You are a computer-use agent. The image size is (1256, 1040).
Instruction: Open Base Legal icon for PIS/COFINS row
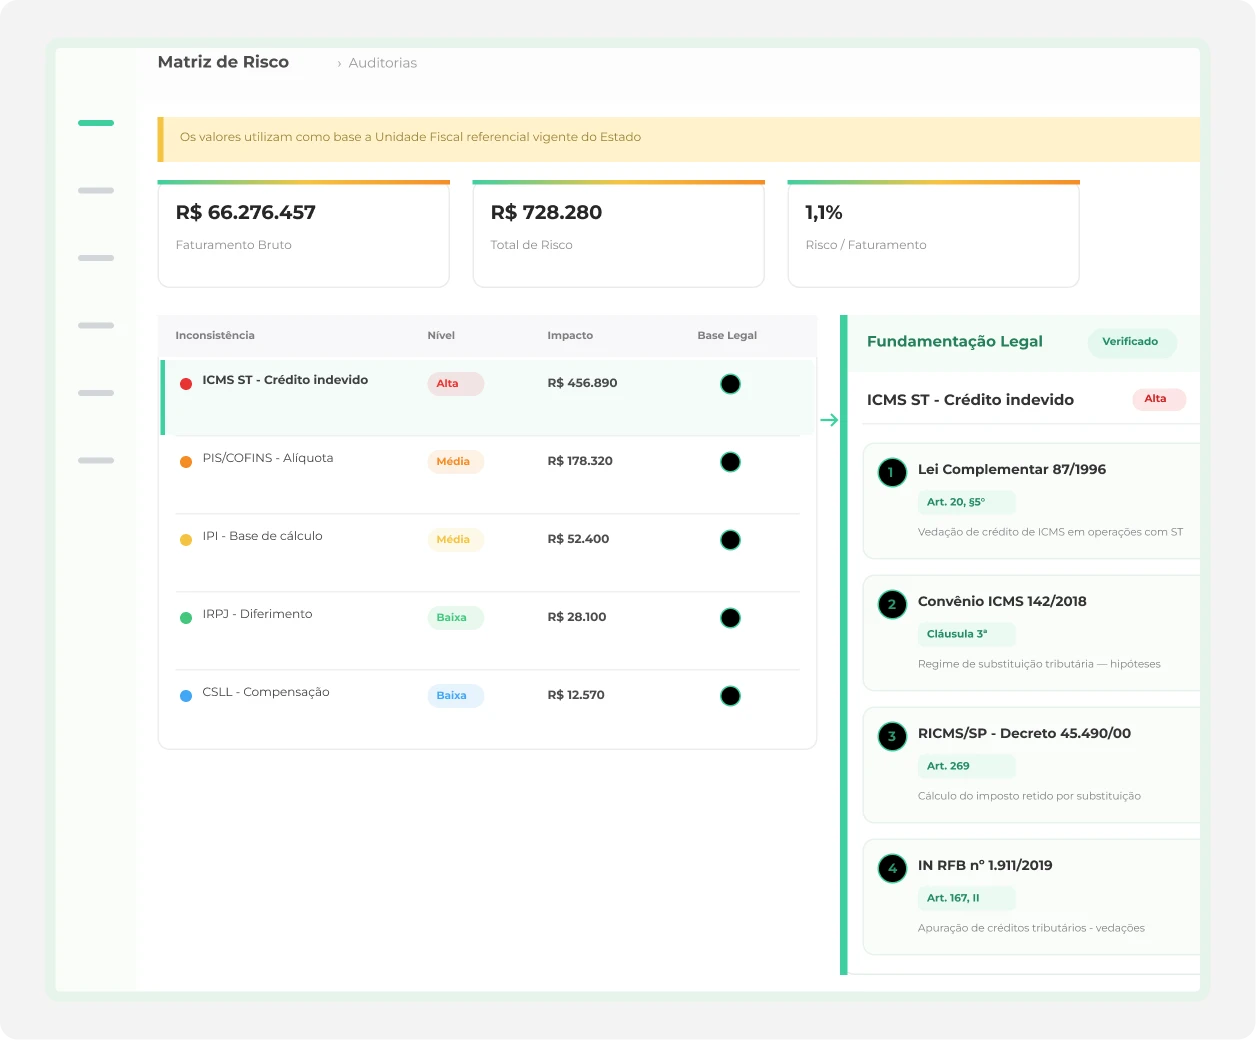click(x=730, y=462)
